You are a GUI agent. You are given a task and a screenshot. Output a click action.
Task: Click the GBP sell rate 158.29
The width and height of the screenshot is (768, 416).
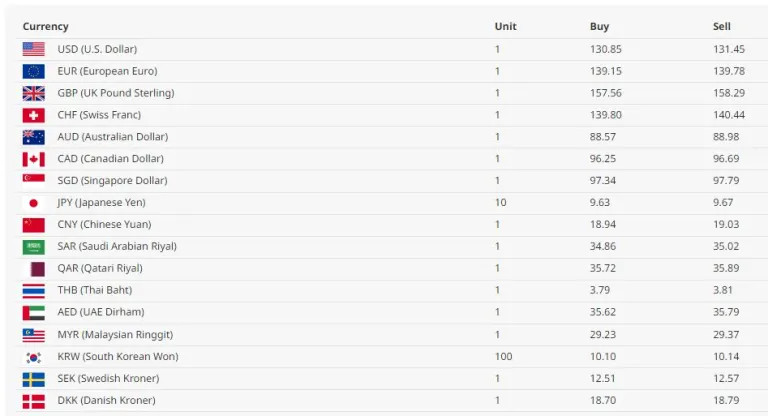[729, 93]
